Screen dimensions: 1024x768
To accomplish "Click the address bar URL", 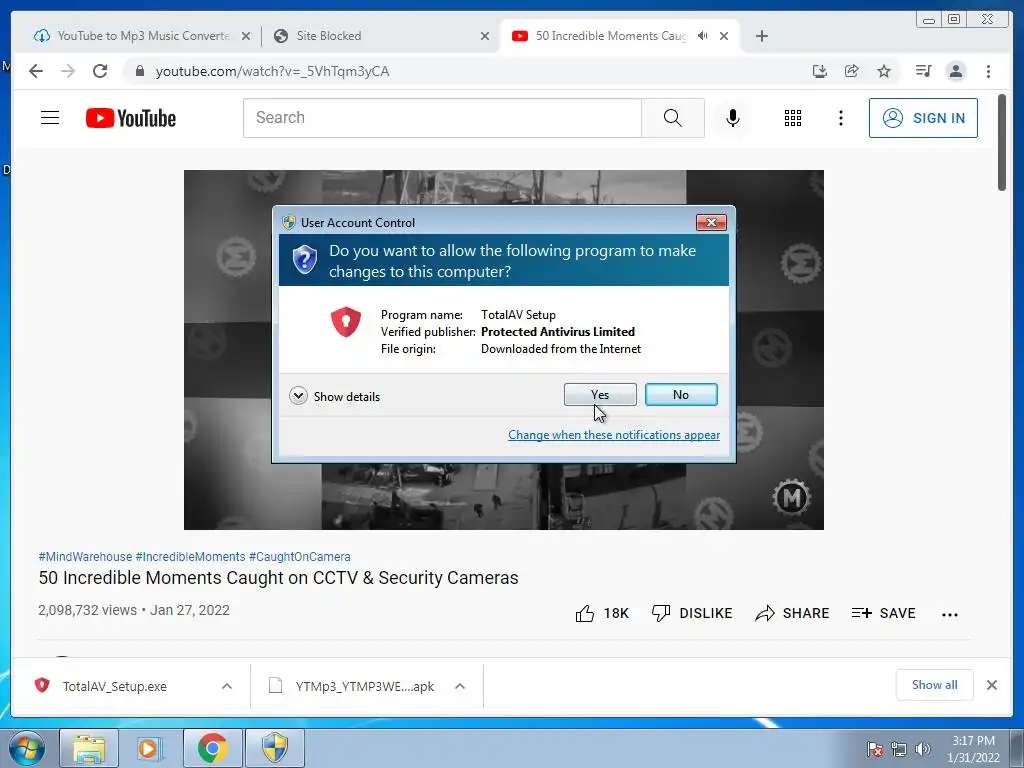I will click(272, 71).
